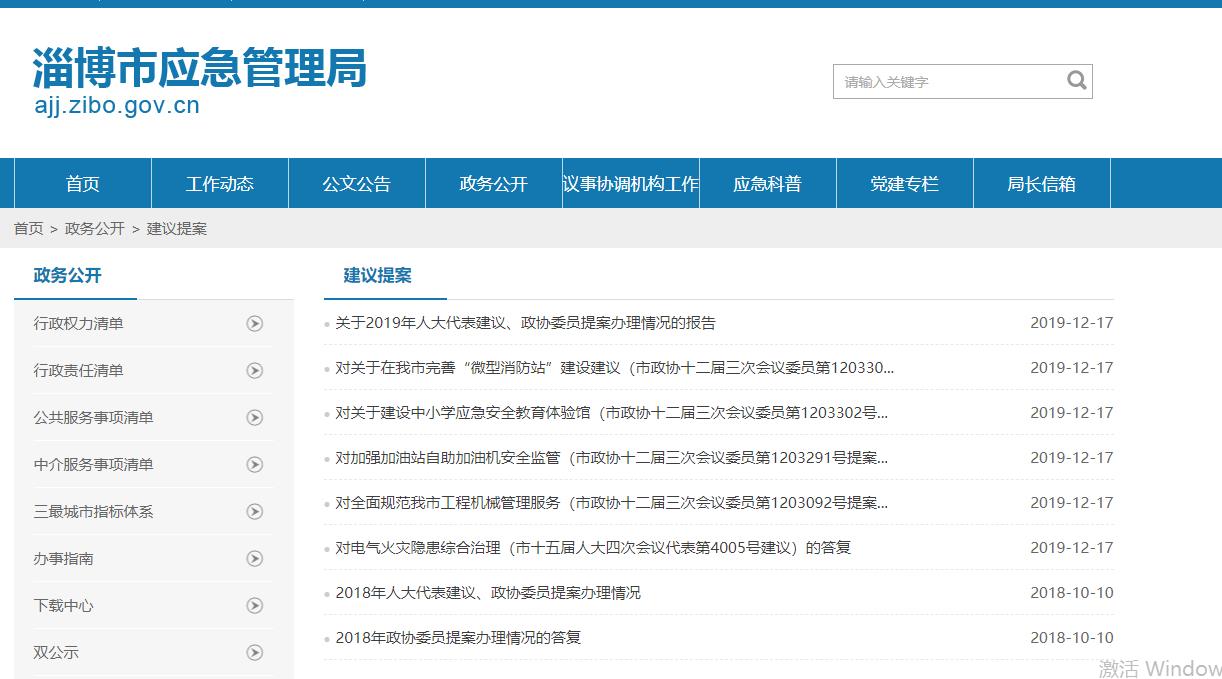Open article about 工程机械管理服务
Screen dimensions: 1222x679
coord(612,502)
